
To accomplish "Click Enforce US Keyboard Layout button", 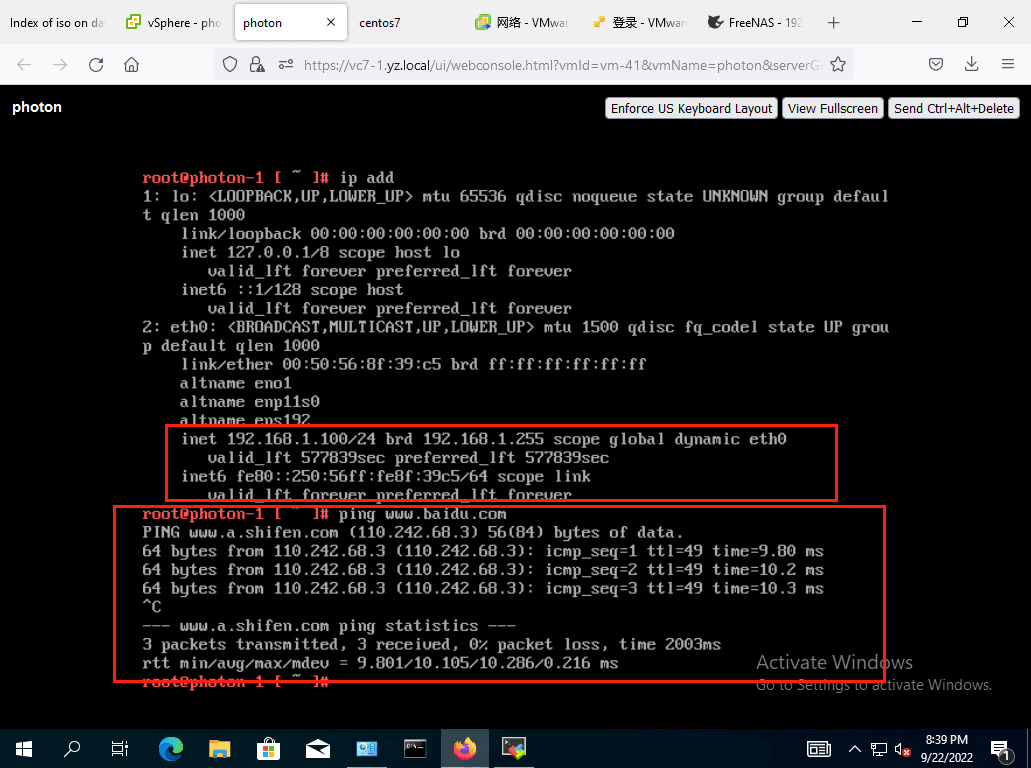I will coord(691,108).
